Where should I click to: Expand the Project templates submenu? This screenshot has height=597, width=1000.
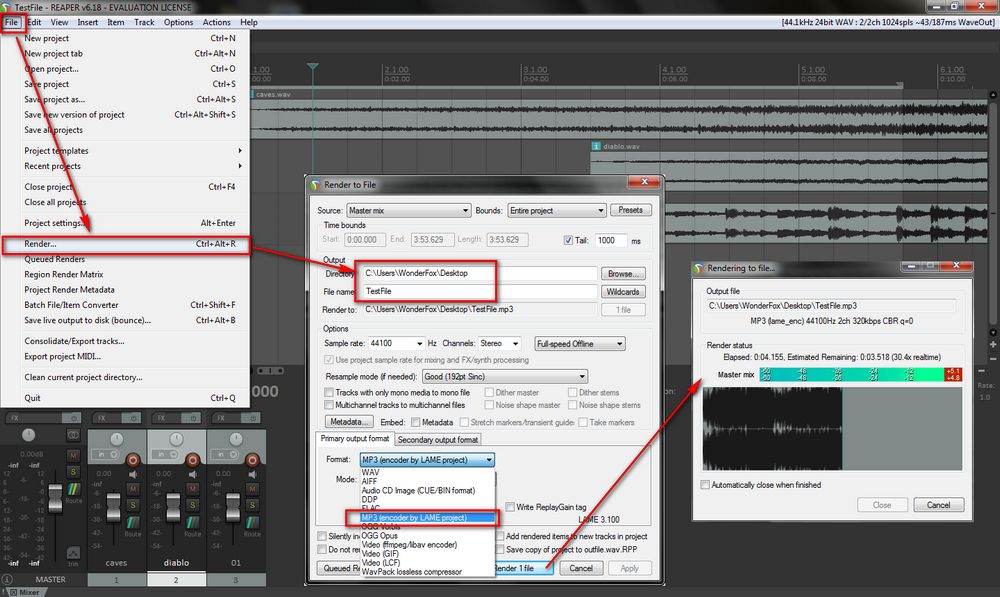click(x=133, y=151)
